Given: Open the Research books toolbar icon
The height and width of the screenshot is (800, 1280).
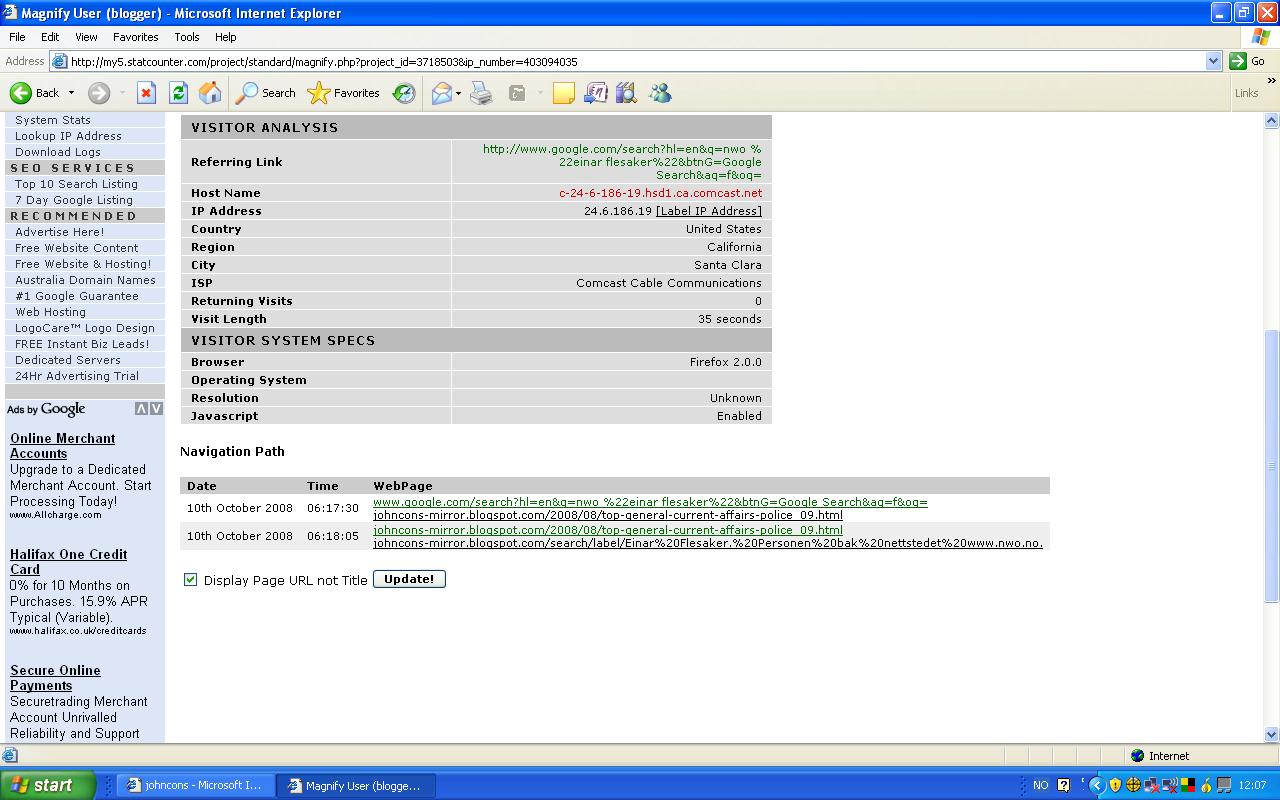Looking at the screenshot, I should [x=627, y=93].
